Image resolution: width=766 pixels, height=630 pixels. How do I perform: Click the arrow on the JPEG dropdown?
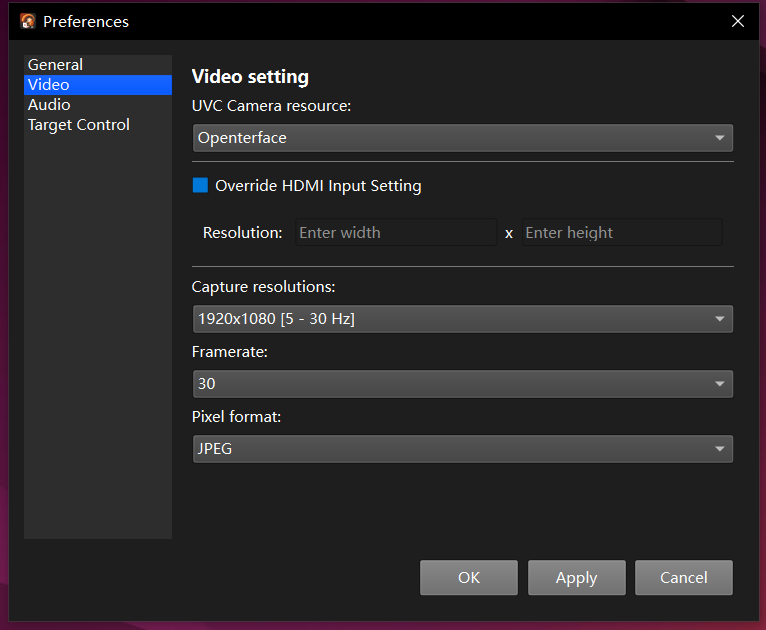coord(719,449)
